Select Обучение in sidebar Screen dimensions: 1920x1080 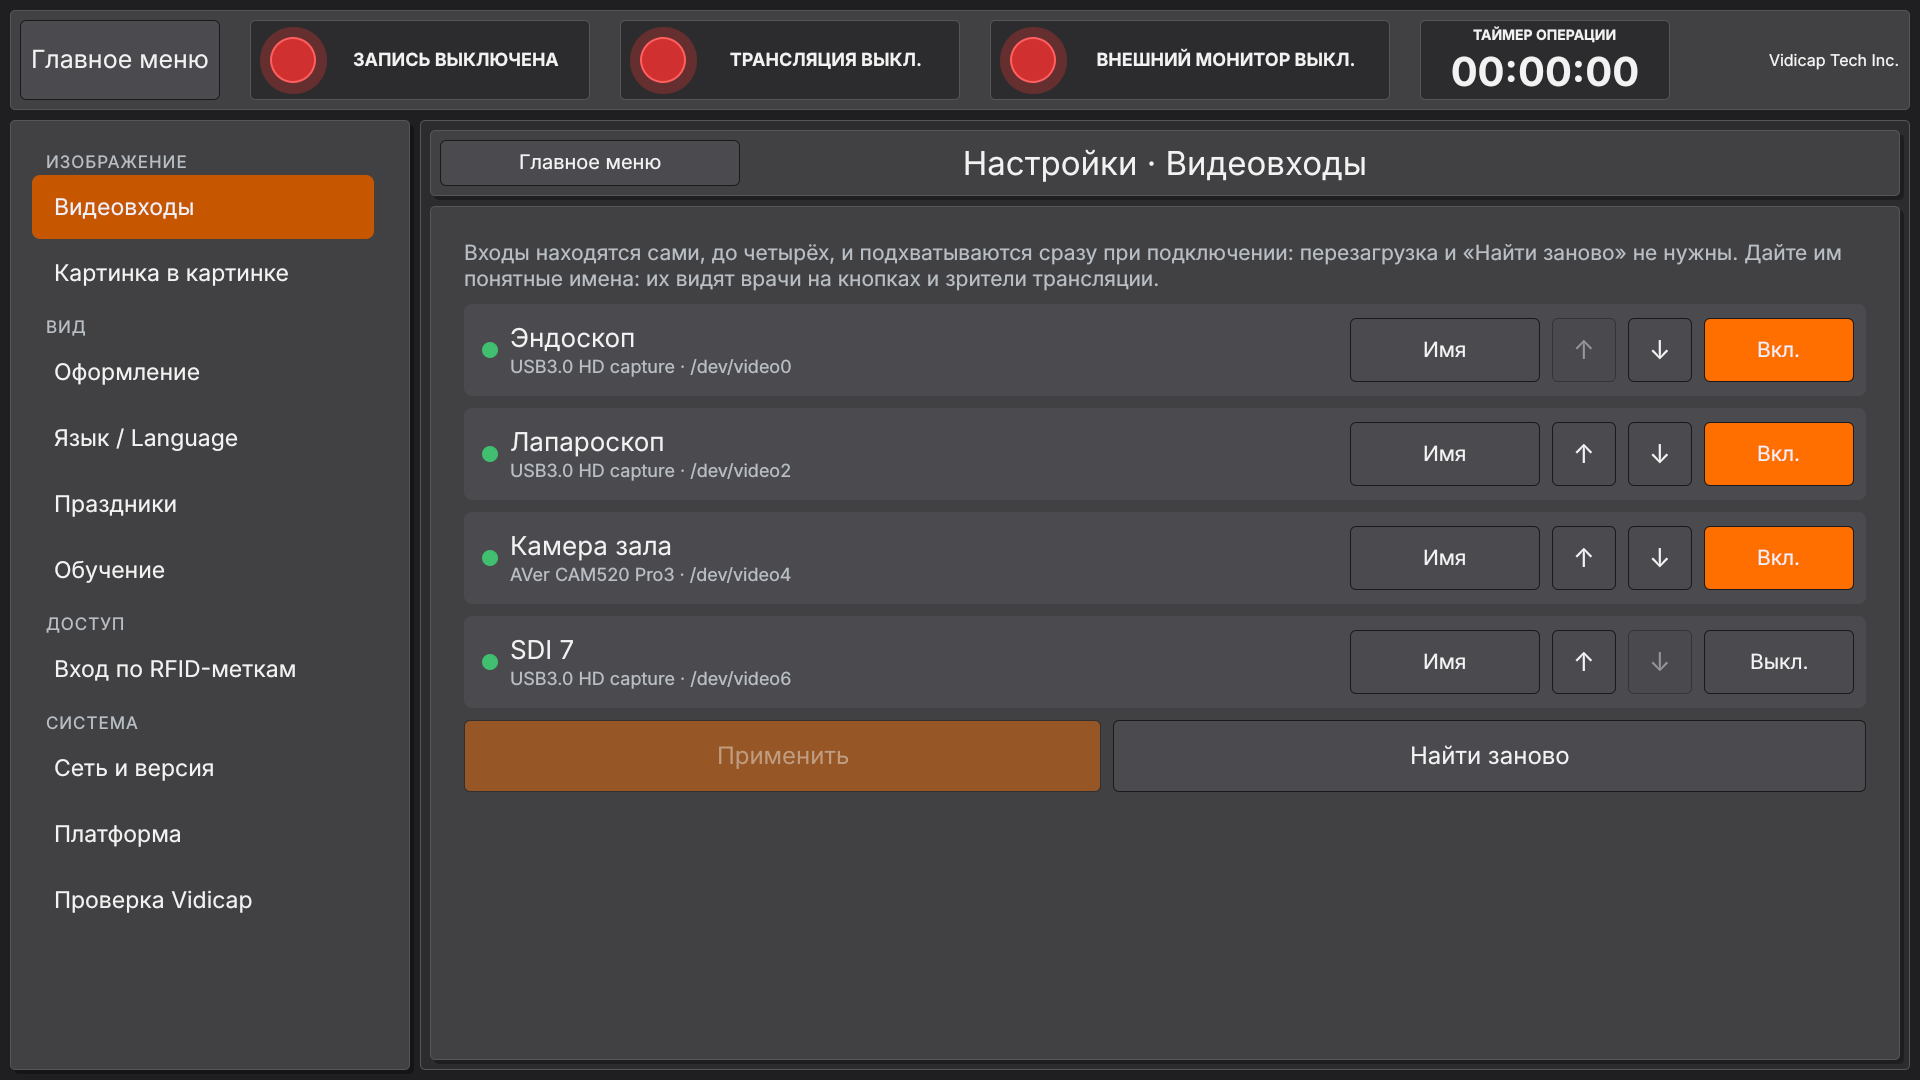point(203,570)
